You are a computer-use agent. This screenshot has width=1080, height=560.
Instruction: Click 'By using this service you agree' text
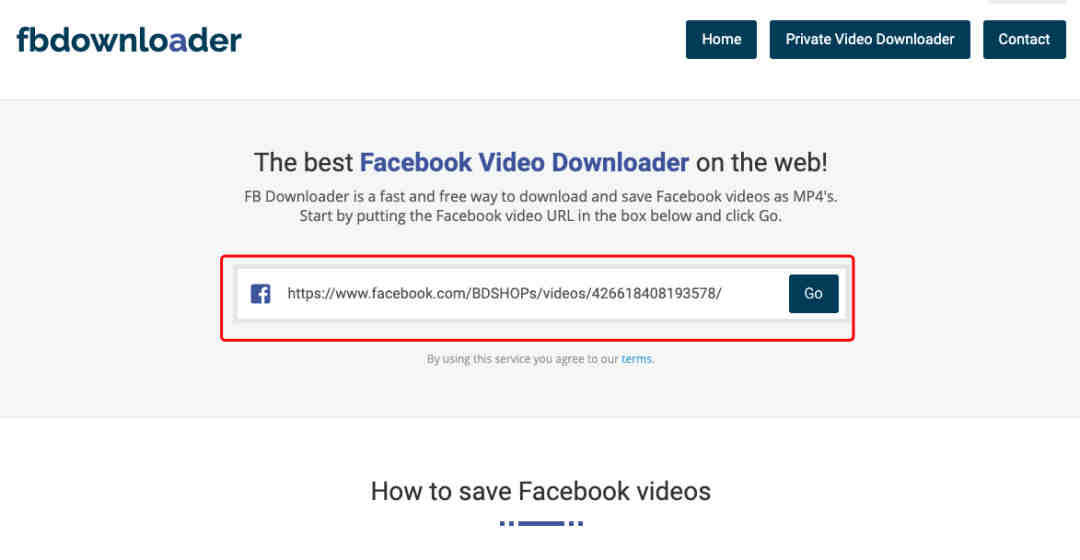(x=522, y=359)
